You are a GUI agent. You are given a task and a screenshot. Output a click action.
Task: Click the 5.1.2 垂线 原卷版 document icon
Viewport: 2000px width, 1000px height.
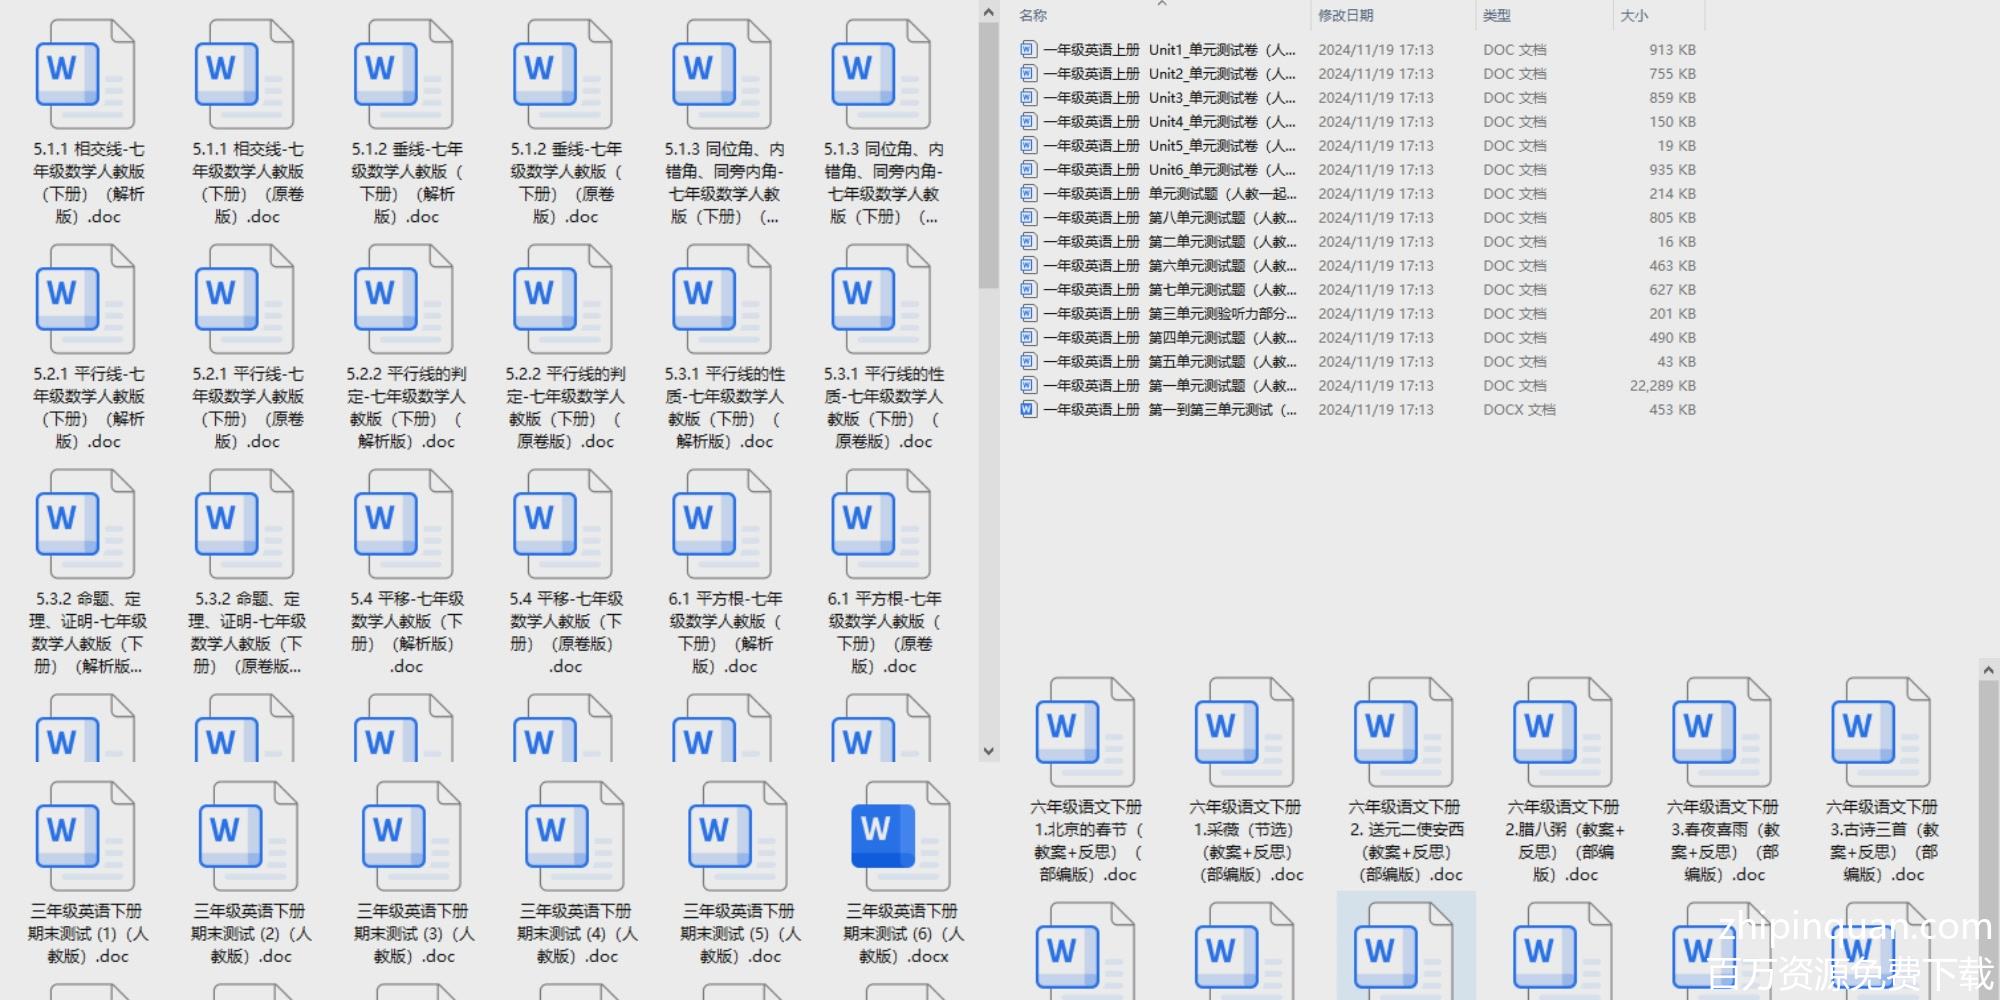[563, 75]
